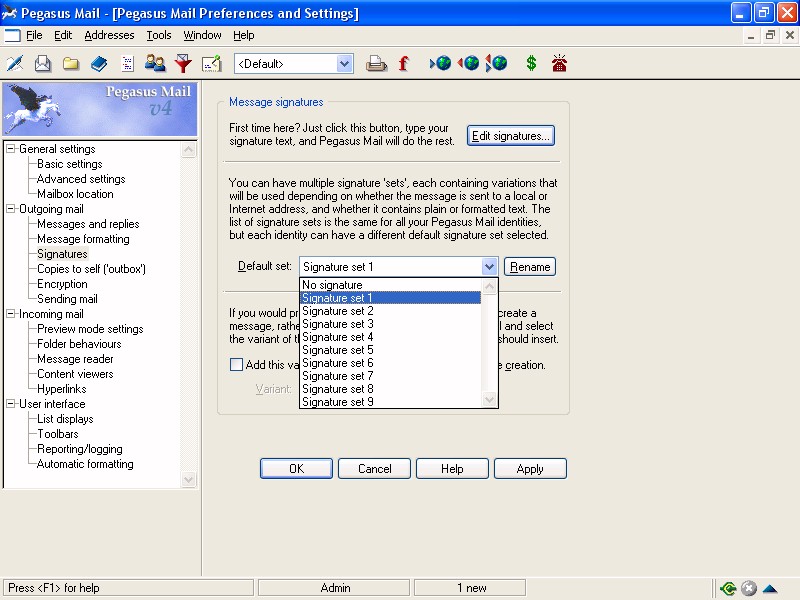The height and width of the screenshot is (600, 800).
Task: Choose 'No signature' from the dropdown list
Action: 390,285
